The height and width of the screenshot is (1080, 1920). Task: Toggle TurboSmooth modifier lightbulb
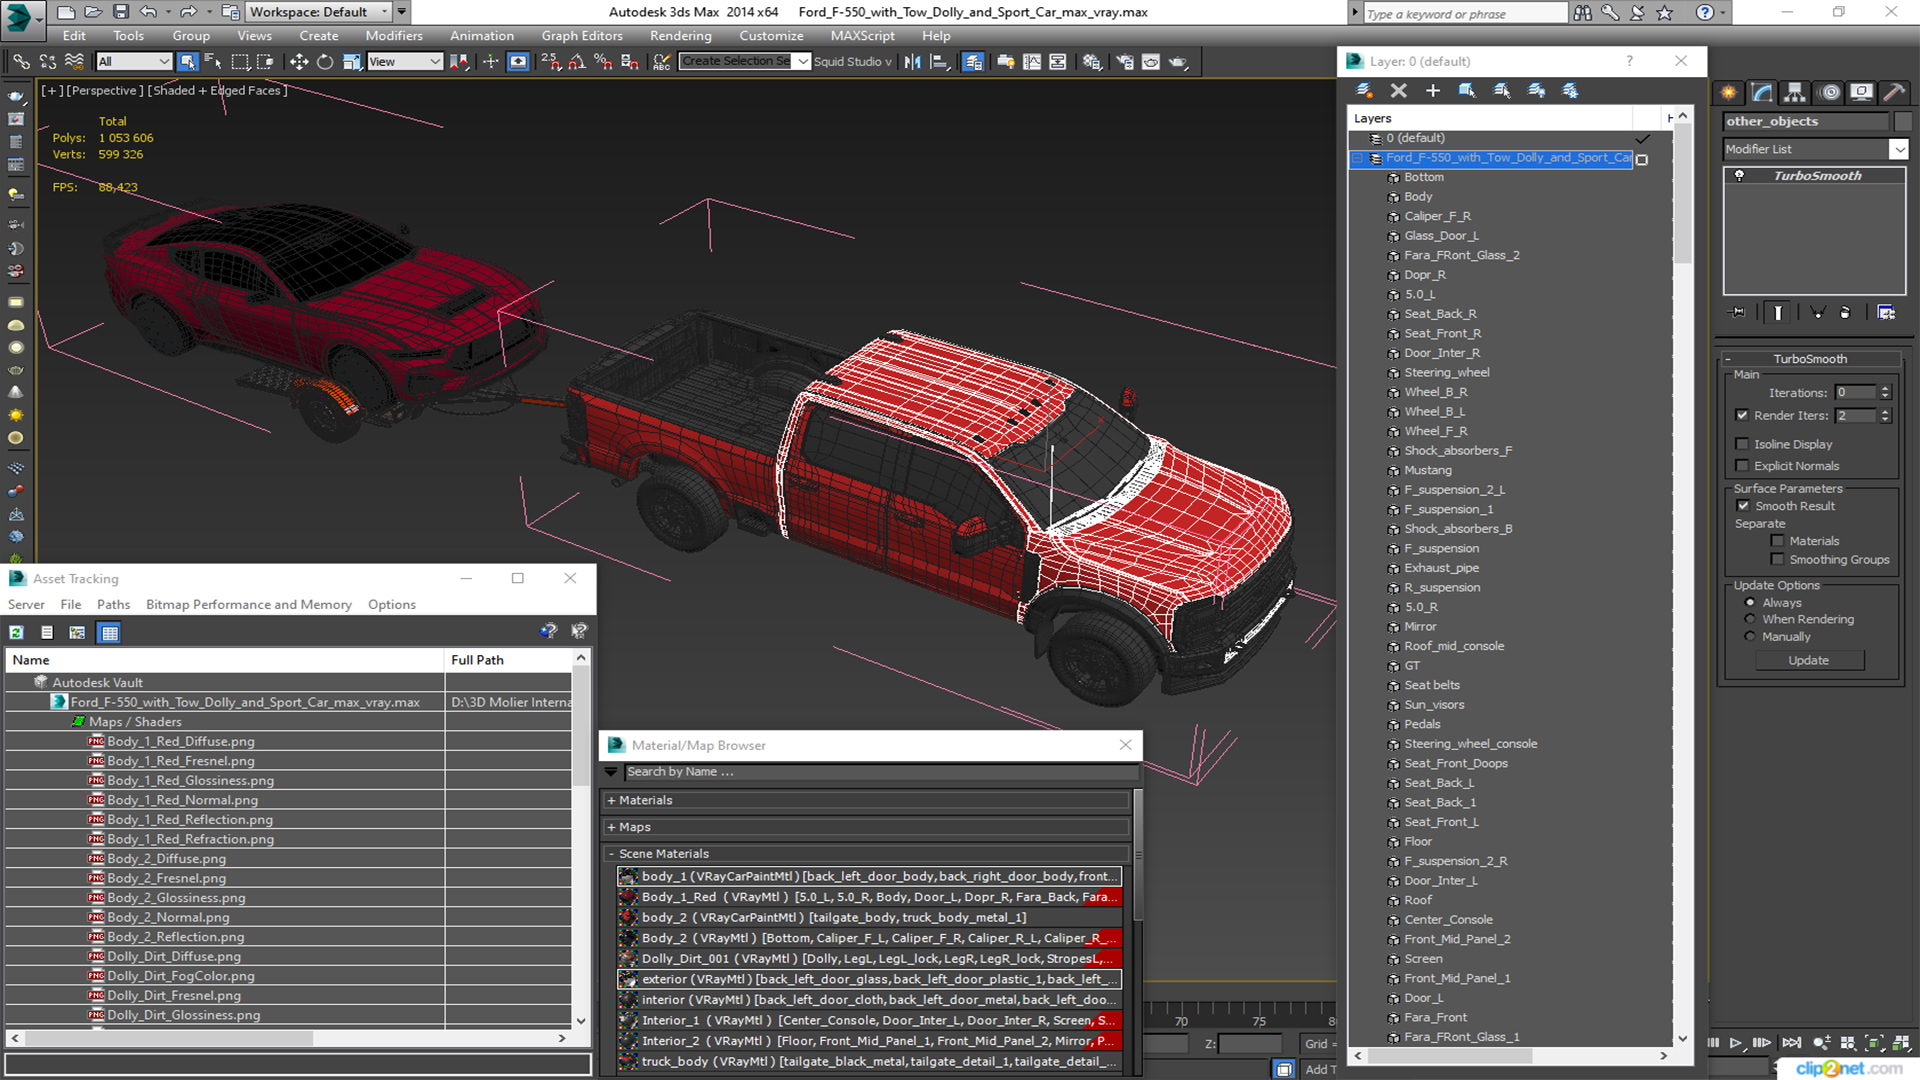[1739, 176]
